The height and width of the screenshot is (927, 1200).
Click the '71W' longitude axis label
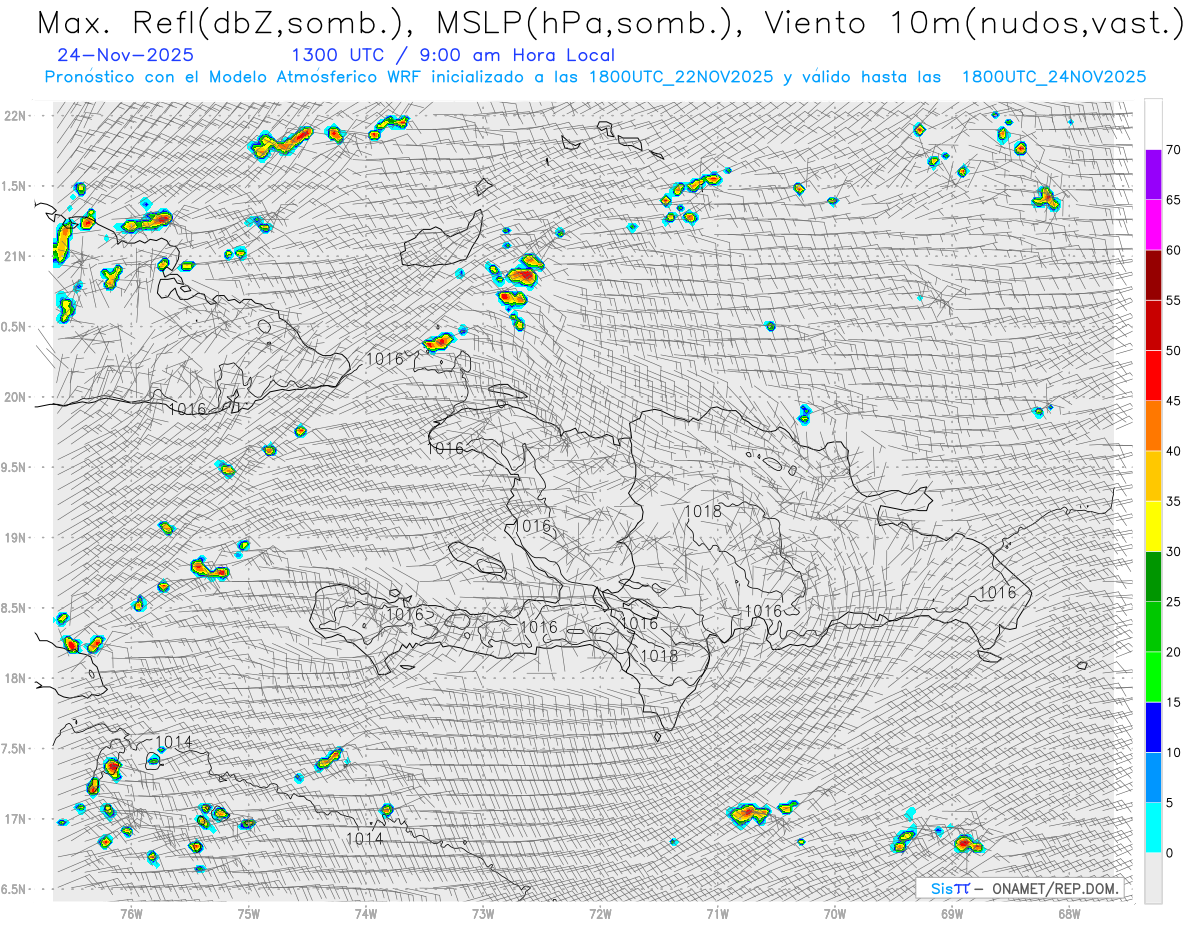pyautogui.click(x=717, y=913)
